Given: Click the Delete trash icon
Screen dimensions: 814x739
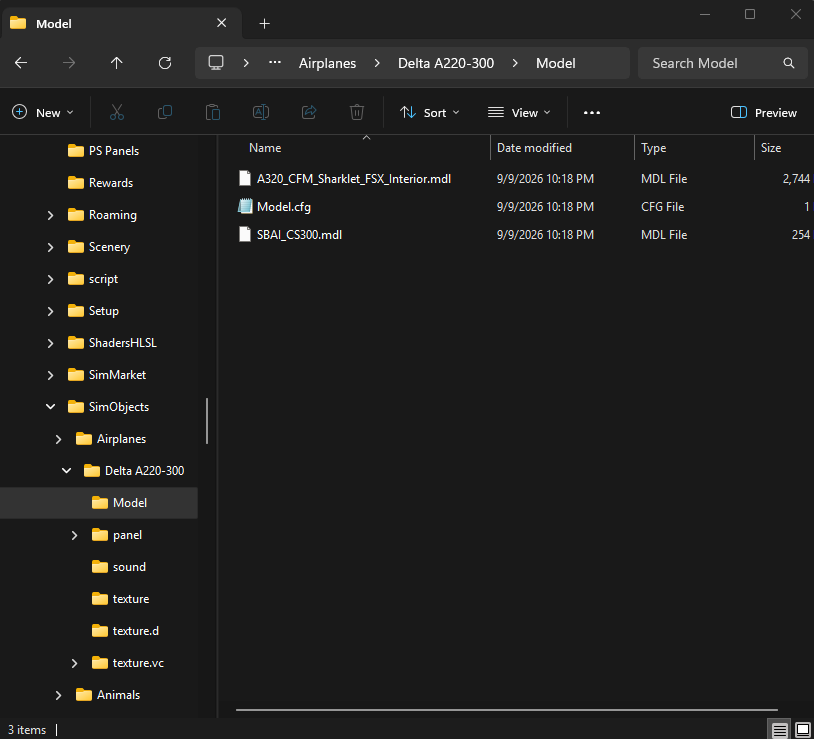Looking at the screenshot, I should [357, 112].
